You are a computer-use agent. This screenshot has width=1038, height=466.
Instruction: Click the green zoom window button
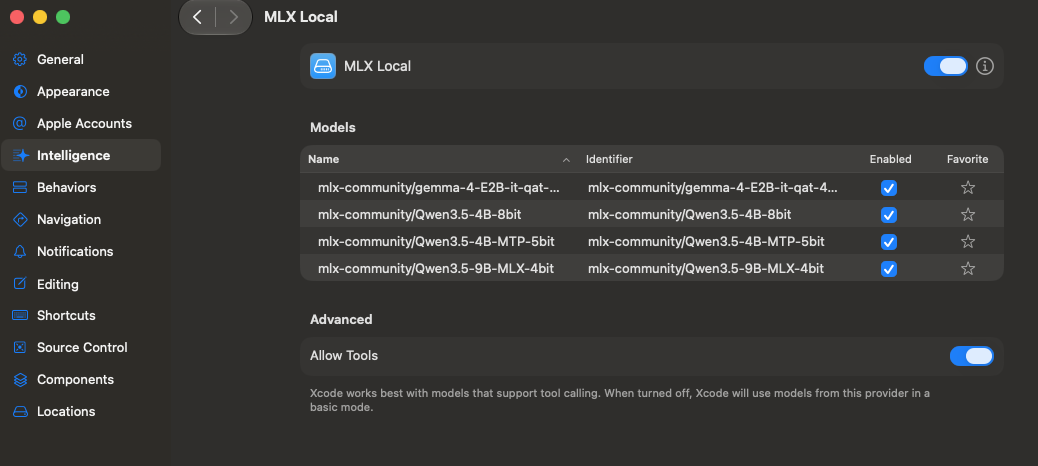(x=63, y=17)
